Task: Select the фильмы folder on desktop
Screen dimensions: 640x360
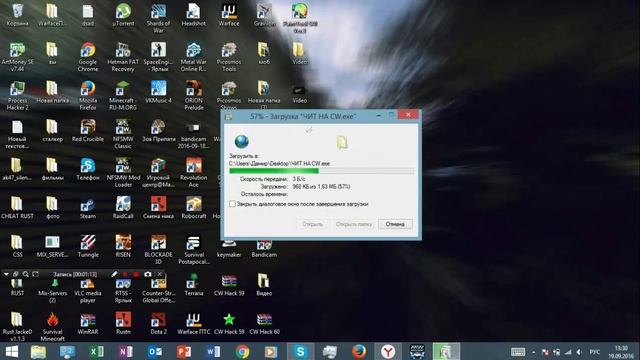Action: [x=53, y=169]
